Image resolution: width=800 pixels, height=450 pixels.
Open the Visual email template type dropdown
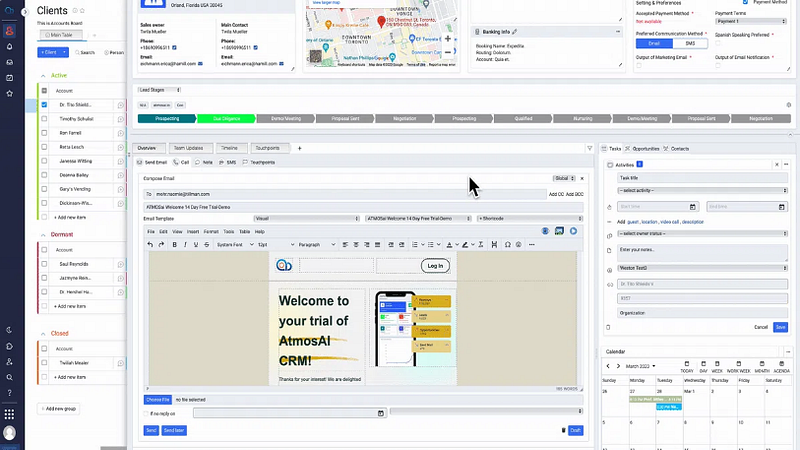pos(307,218)
